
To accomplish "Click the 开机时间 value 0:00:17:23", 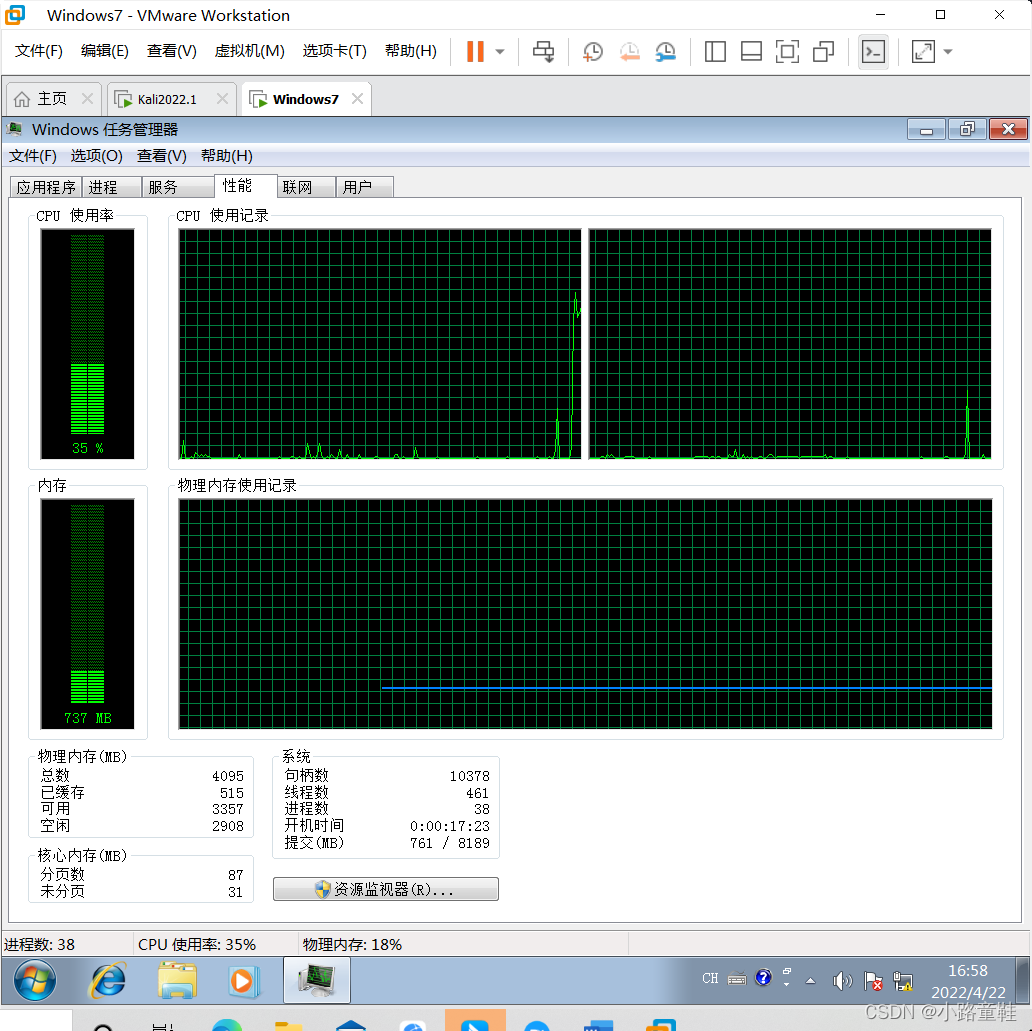I will pyautogui.click(x=450, y=826).
